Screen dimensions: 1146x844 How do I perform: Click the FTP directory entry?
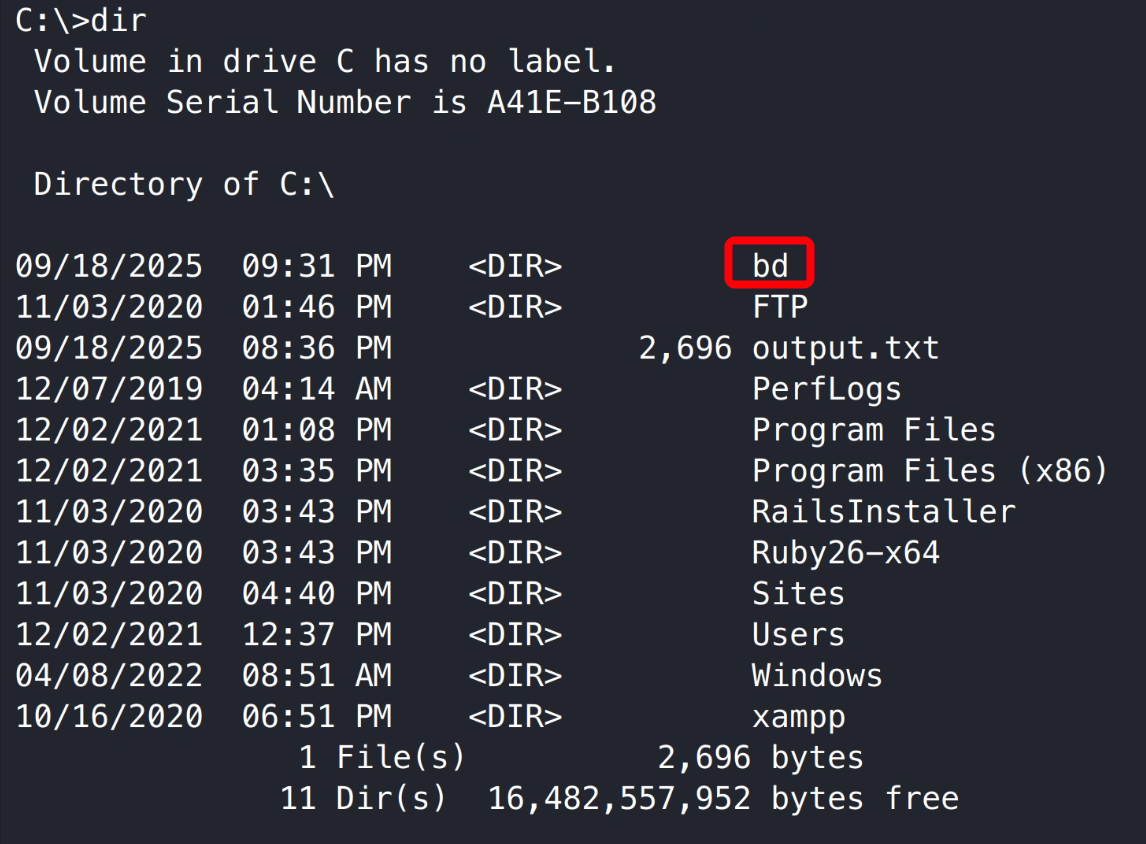(x=779, y=306)
